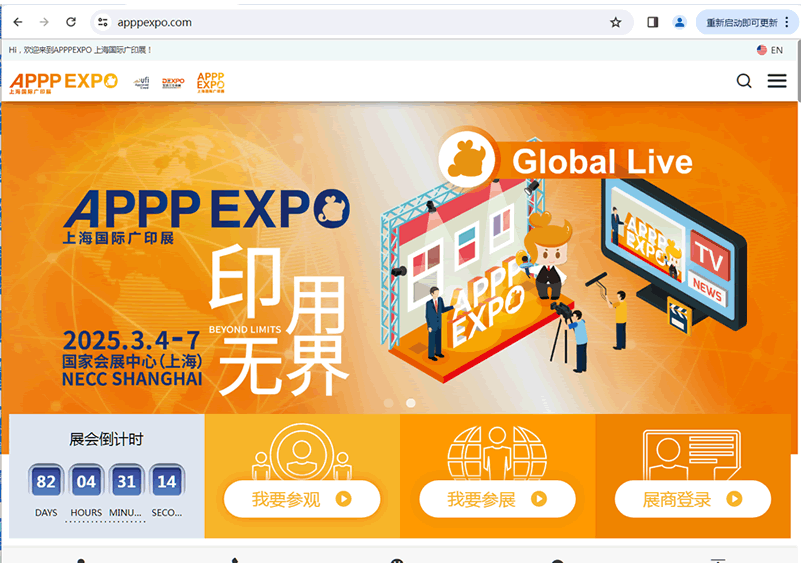801x563 pixels.
Task: Click the globe icon above 我要参展
Action: click(497, 453)
